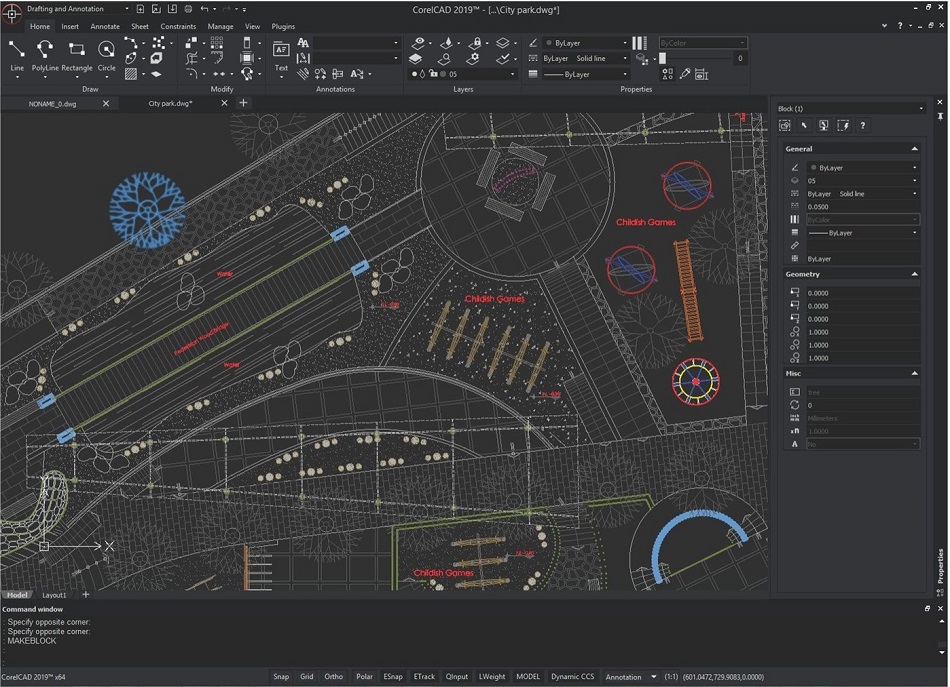950x687 pixels.
Task: Add a new document tab with plus
Action: coord(243,103)
